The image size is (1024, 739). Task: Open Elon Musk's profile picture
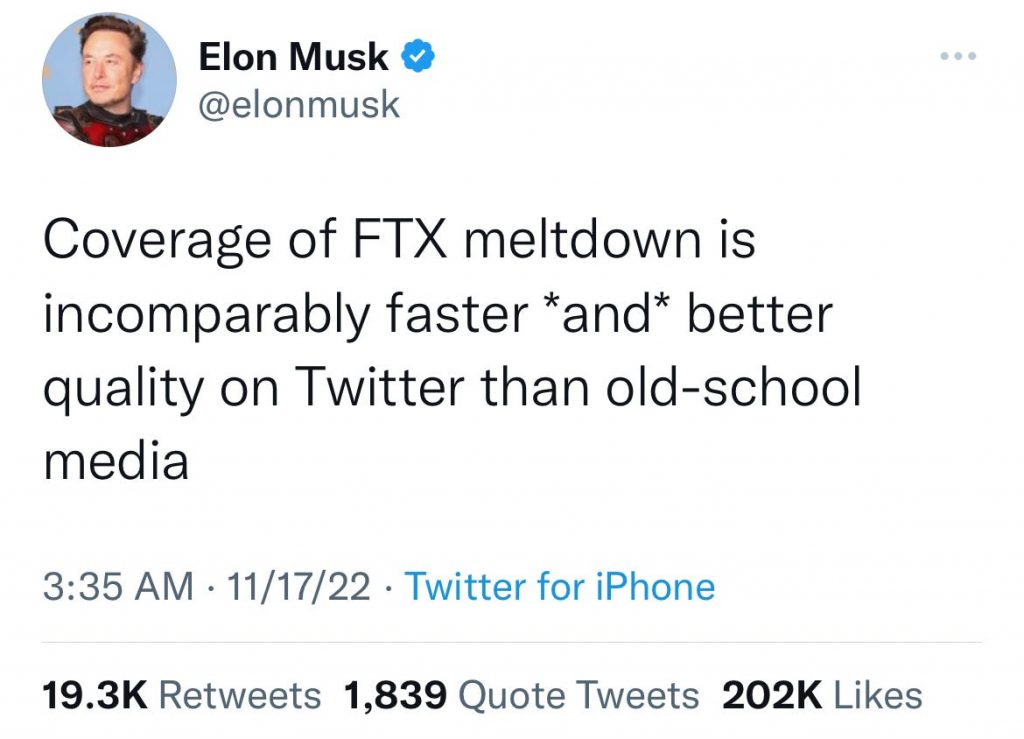pos(109,81)
